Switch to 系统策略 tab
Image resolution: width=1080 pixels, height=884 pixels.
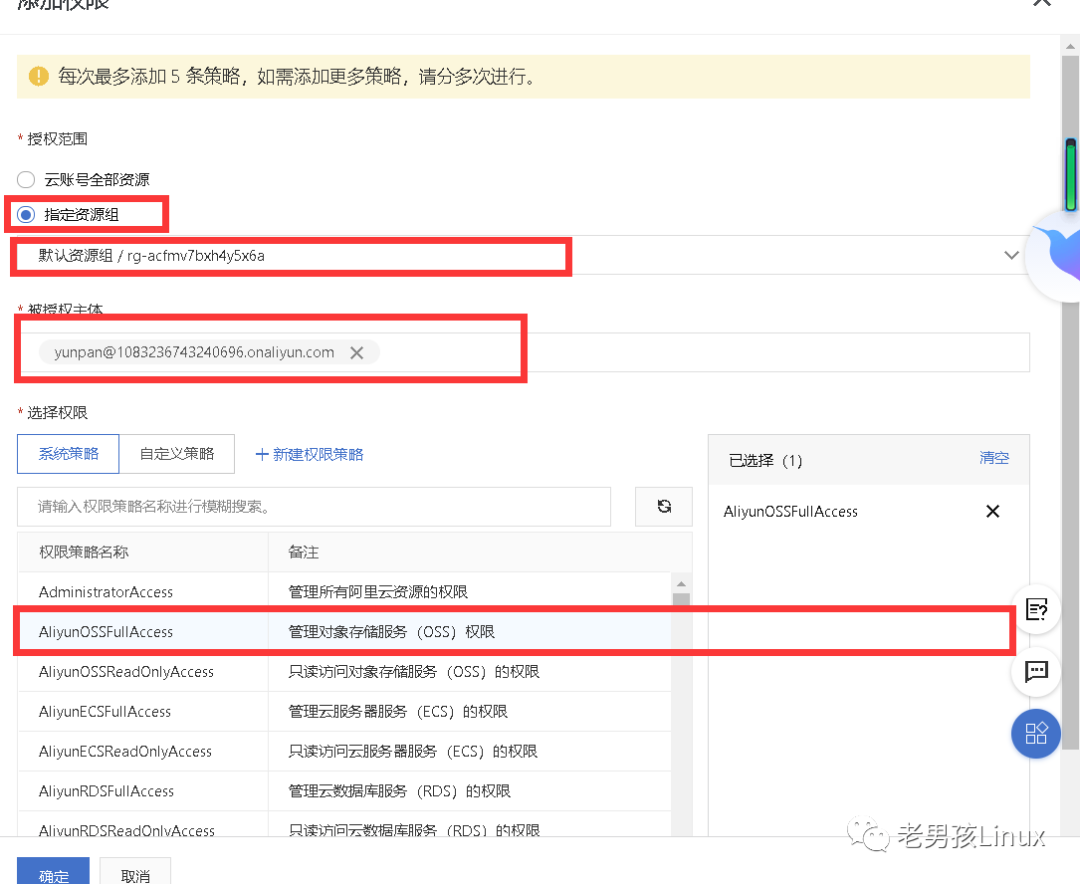(68, 454)
